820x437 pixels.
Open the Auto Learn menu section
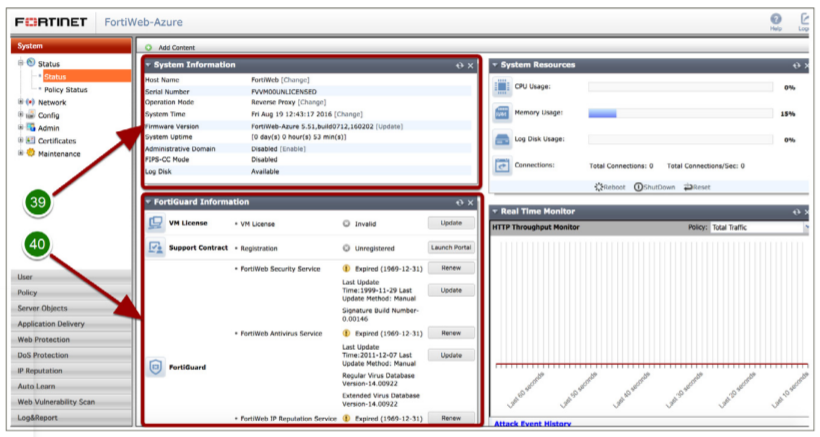[x=71, y=386]
